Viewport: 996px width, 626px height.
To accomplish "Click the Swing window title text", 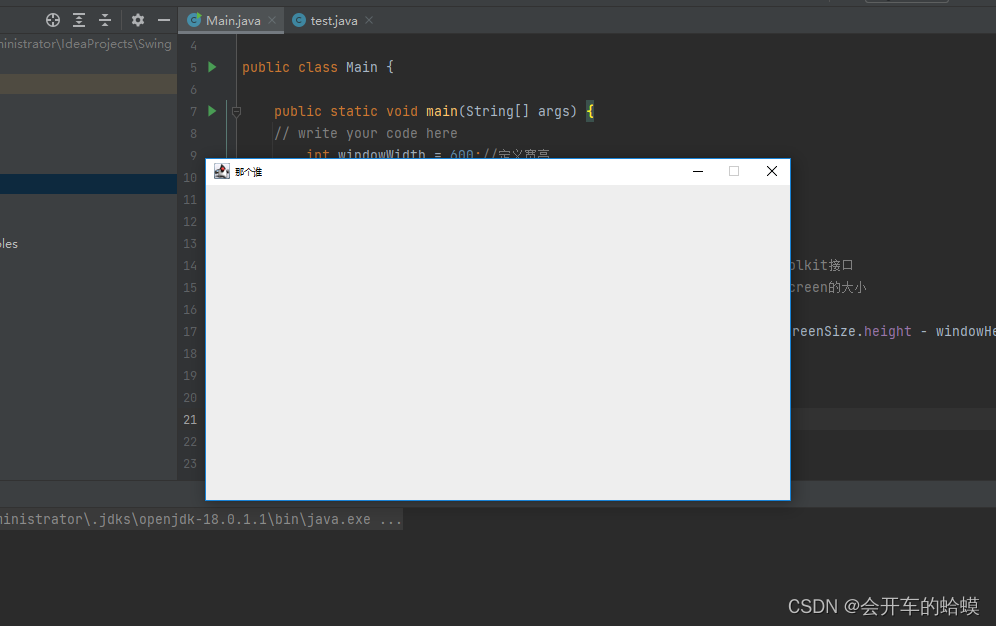I will (x=248, y=172).
